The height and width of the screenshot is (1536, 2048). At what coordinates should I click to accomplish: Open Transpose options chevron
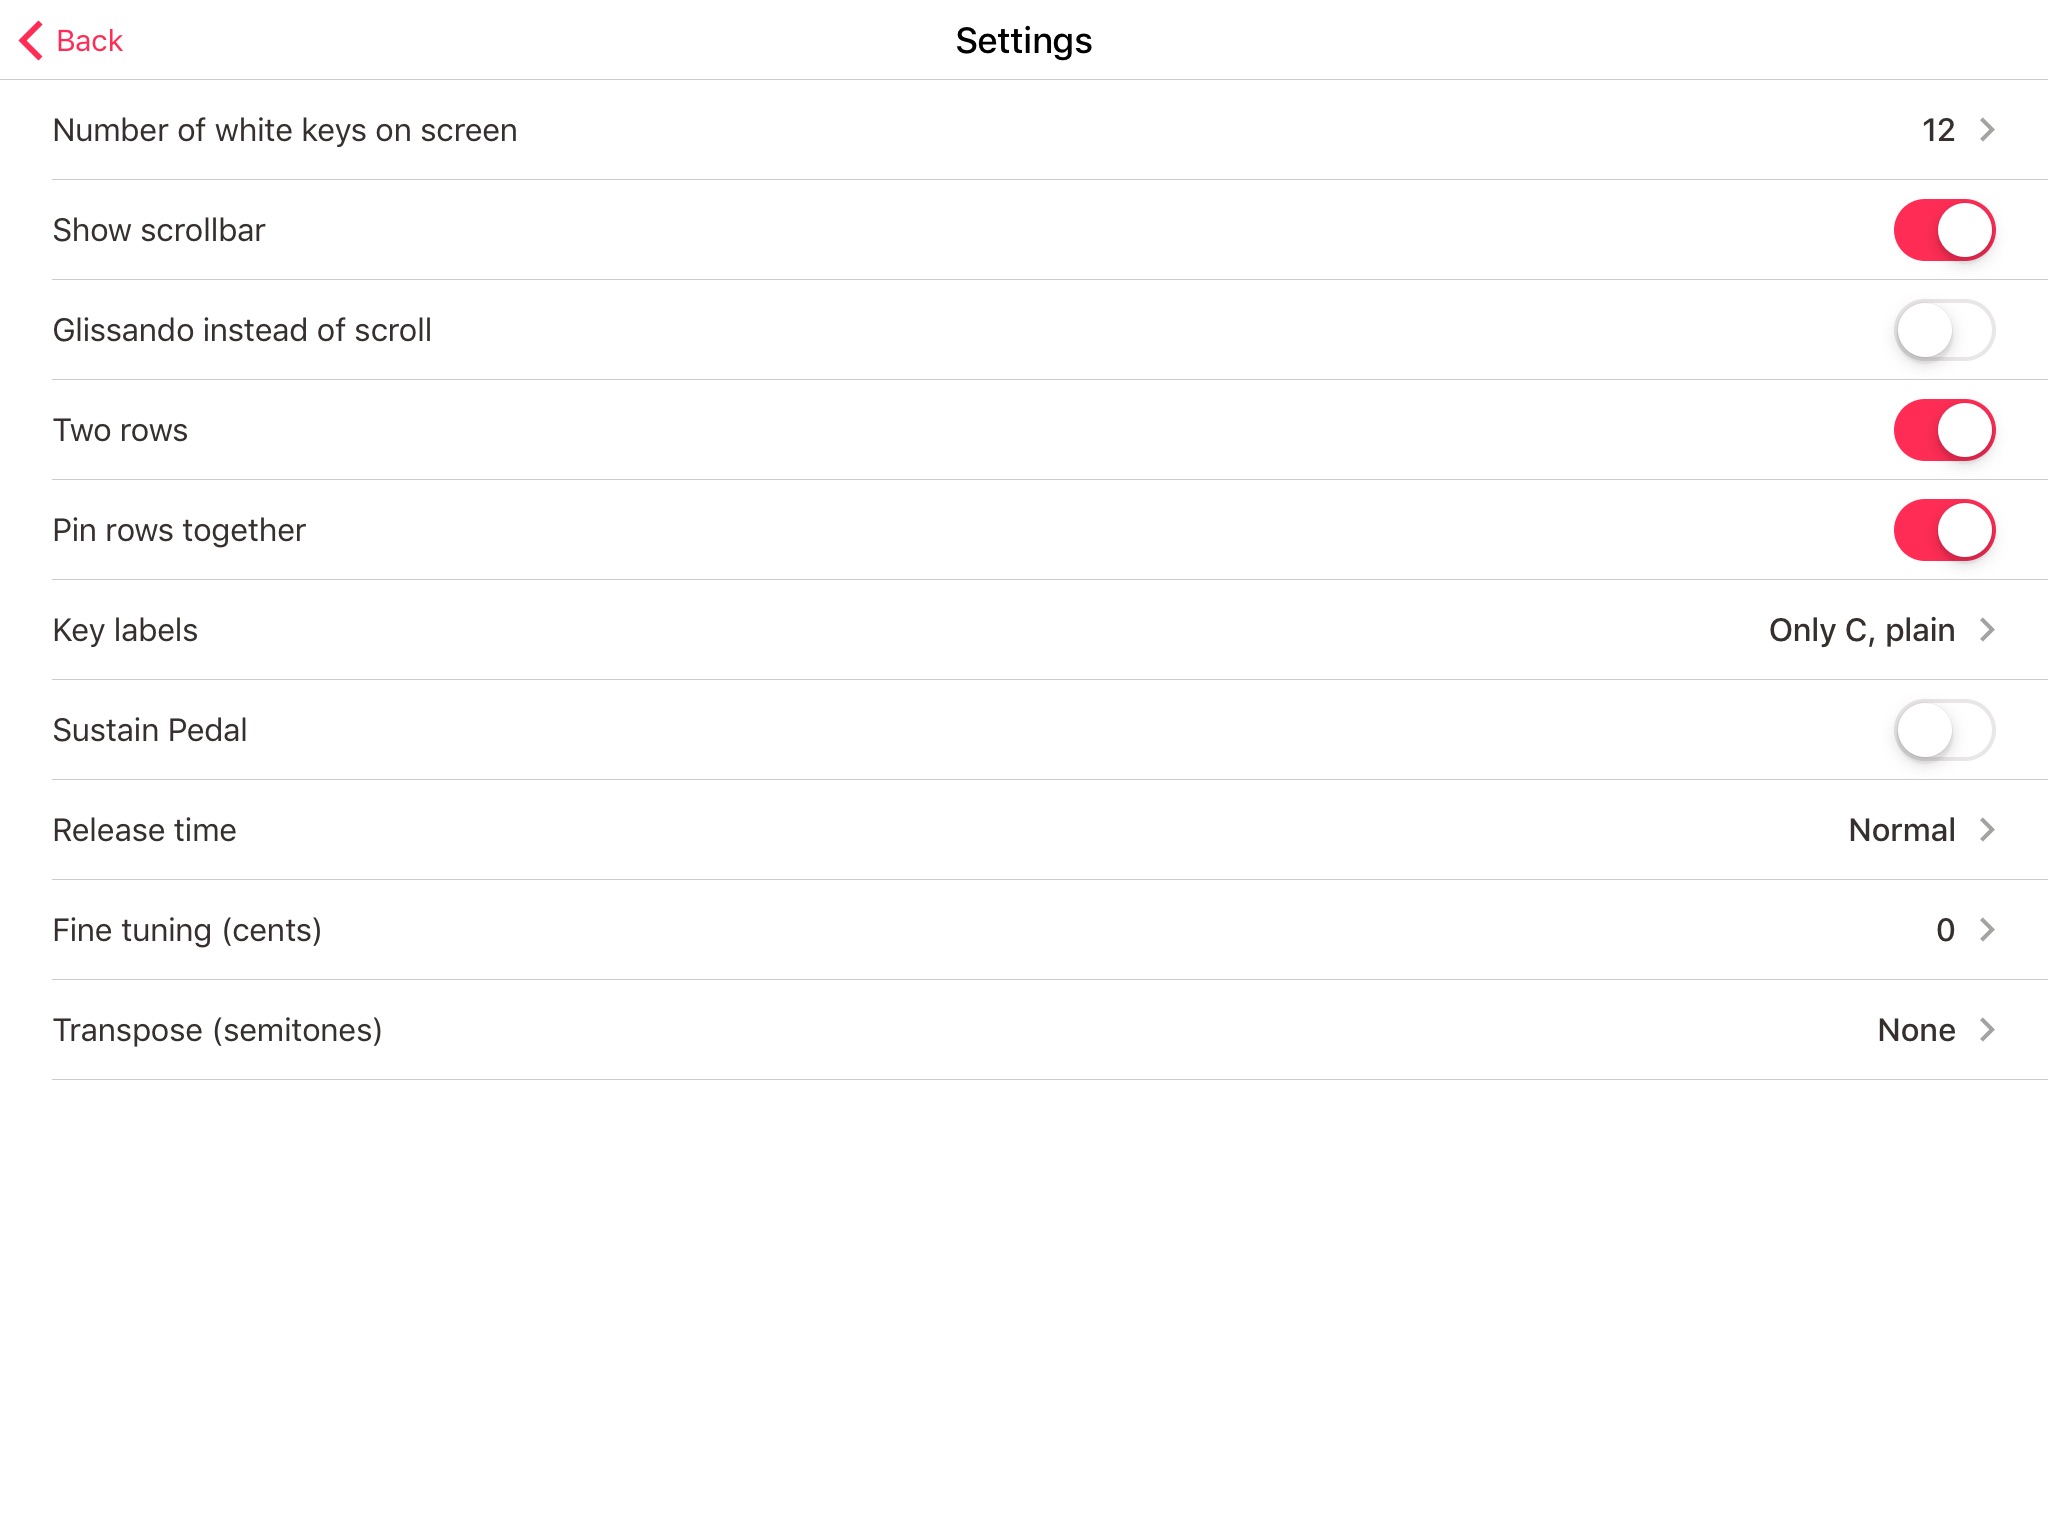pyautogui.click(x=1987, y=1030)
